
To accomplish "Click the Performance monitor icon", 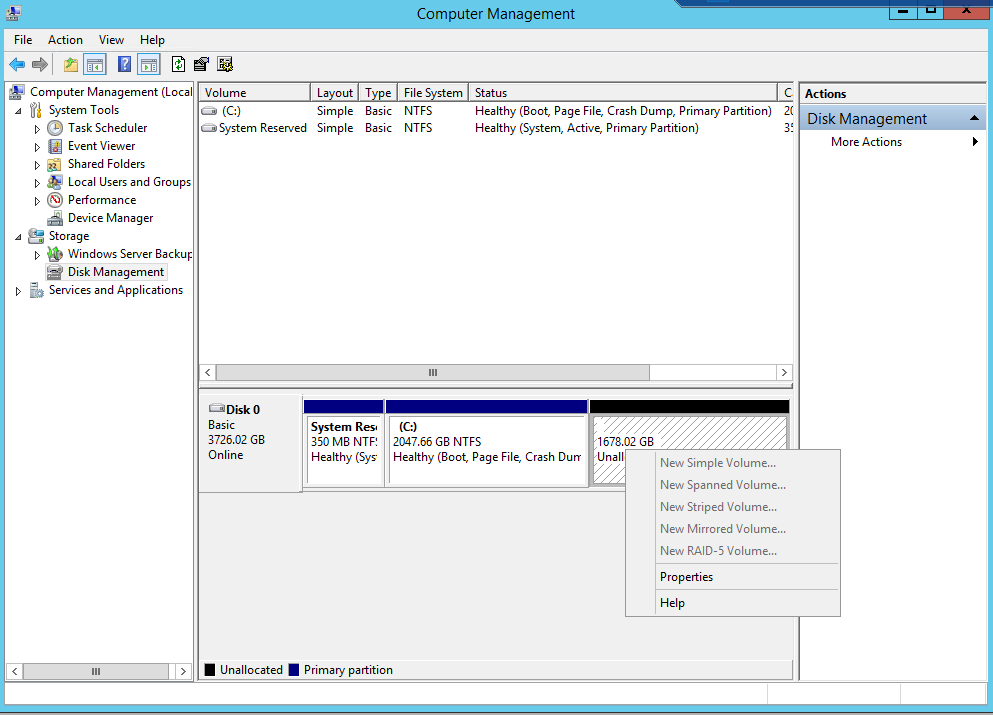I will point(56,200).
